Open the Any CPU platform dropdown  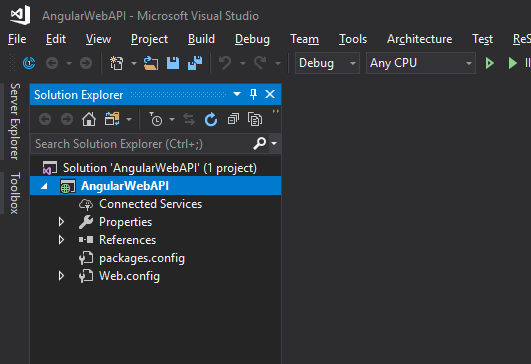[421, 63]
